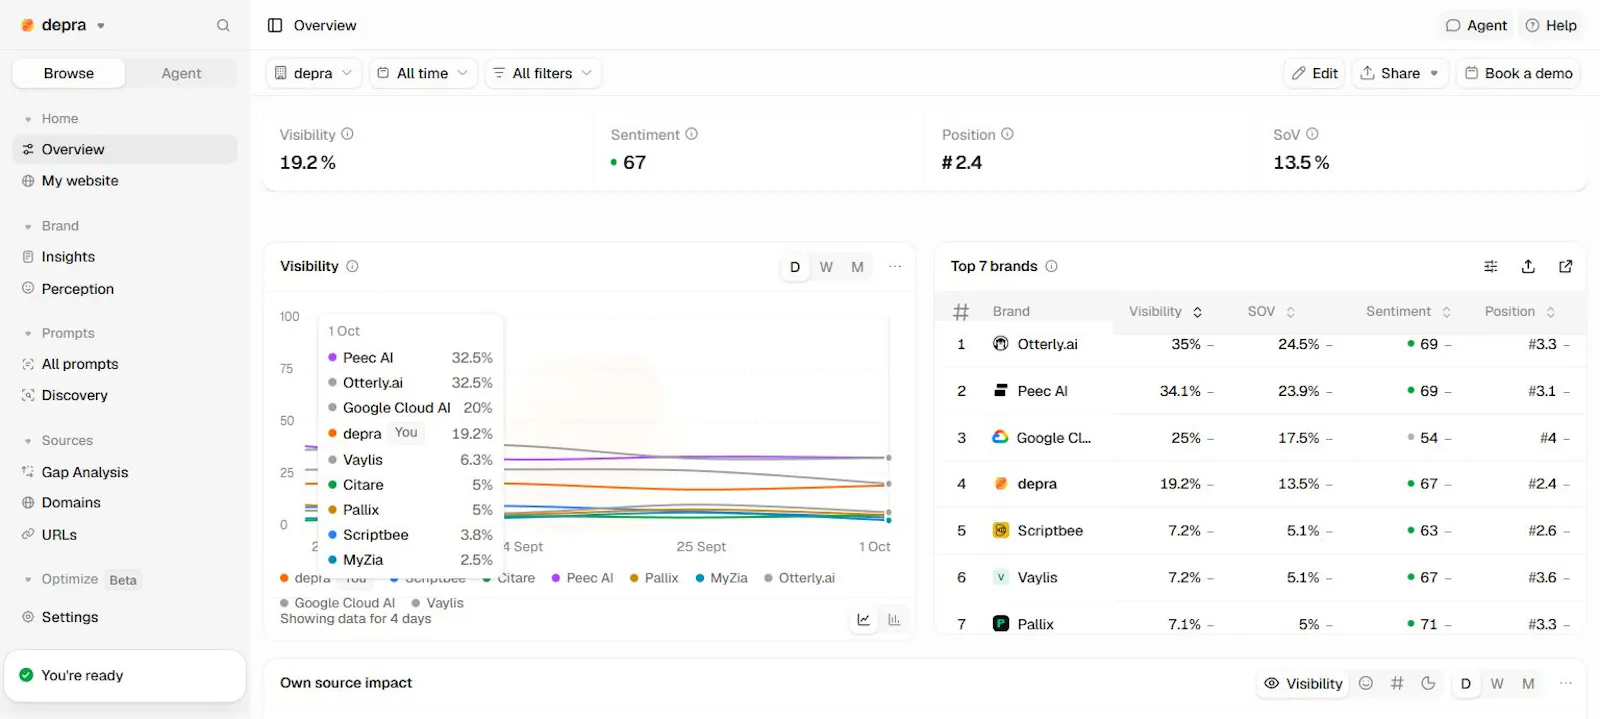Toggle Google Cloud AI legend item
The height and width of the screenshot is (719, 1600).
click(337, 603)
